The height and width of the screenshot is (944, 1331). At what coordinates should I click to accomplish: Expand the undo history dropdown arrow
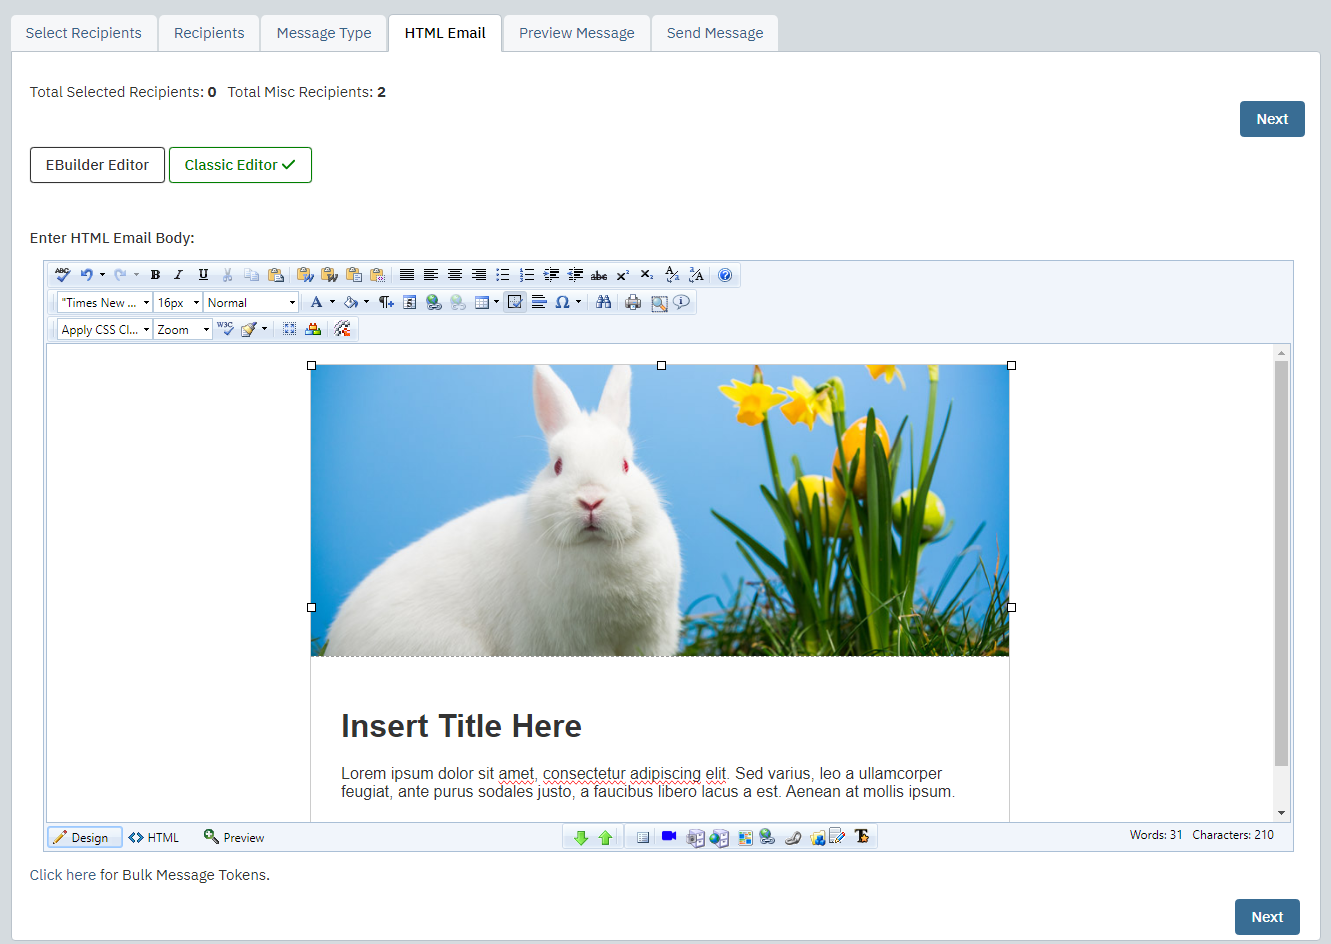click(x=102, y=275)
